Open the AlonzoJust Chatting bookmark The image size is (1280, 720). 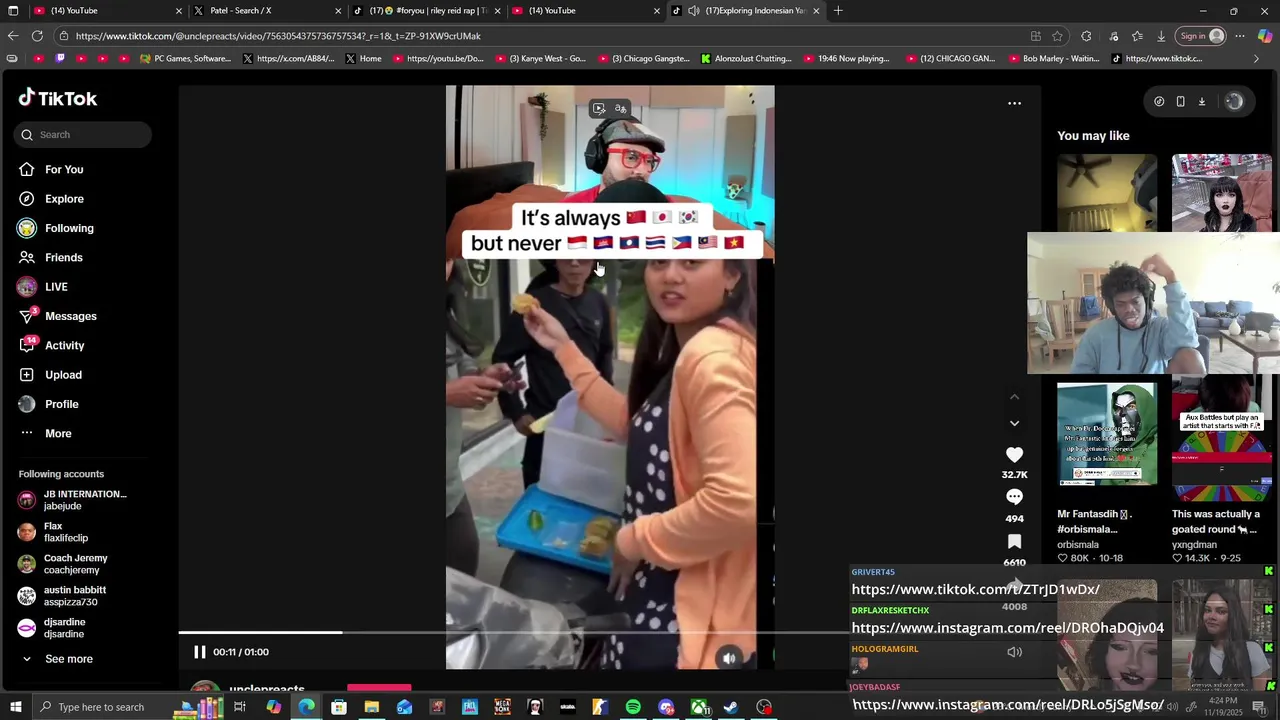tap(746, 59)
